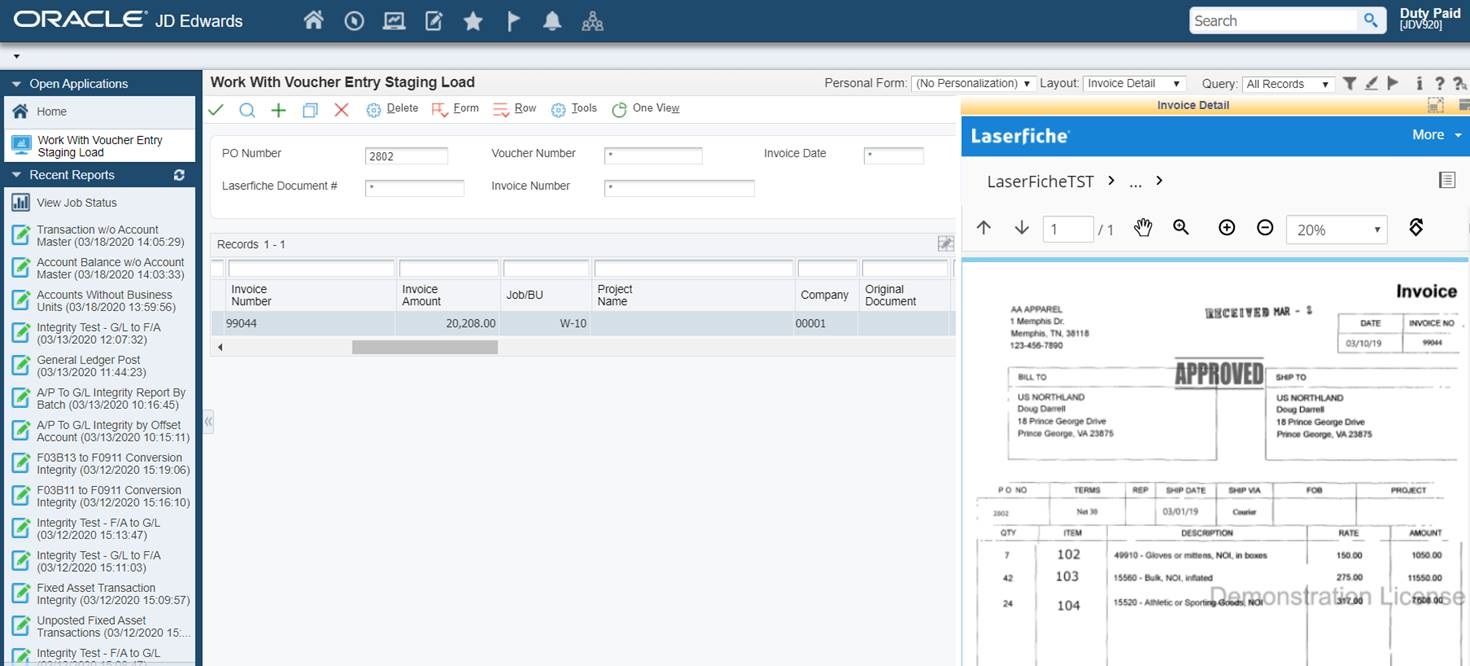This screenshot has width=1470, height=666.
Task: Open the Personal Form dropdown
Action: pyautogui.click(x=973, y=84)
